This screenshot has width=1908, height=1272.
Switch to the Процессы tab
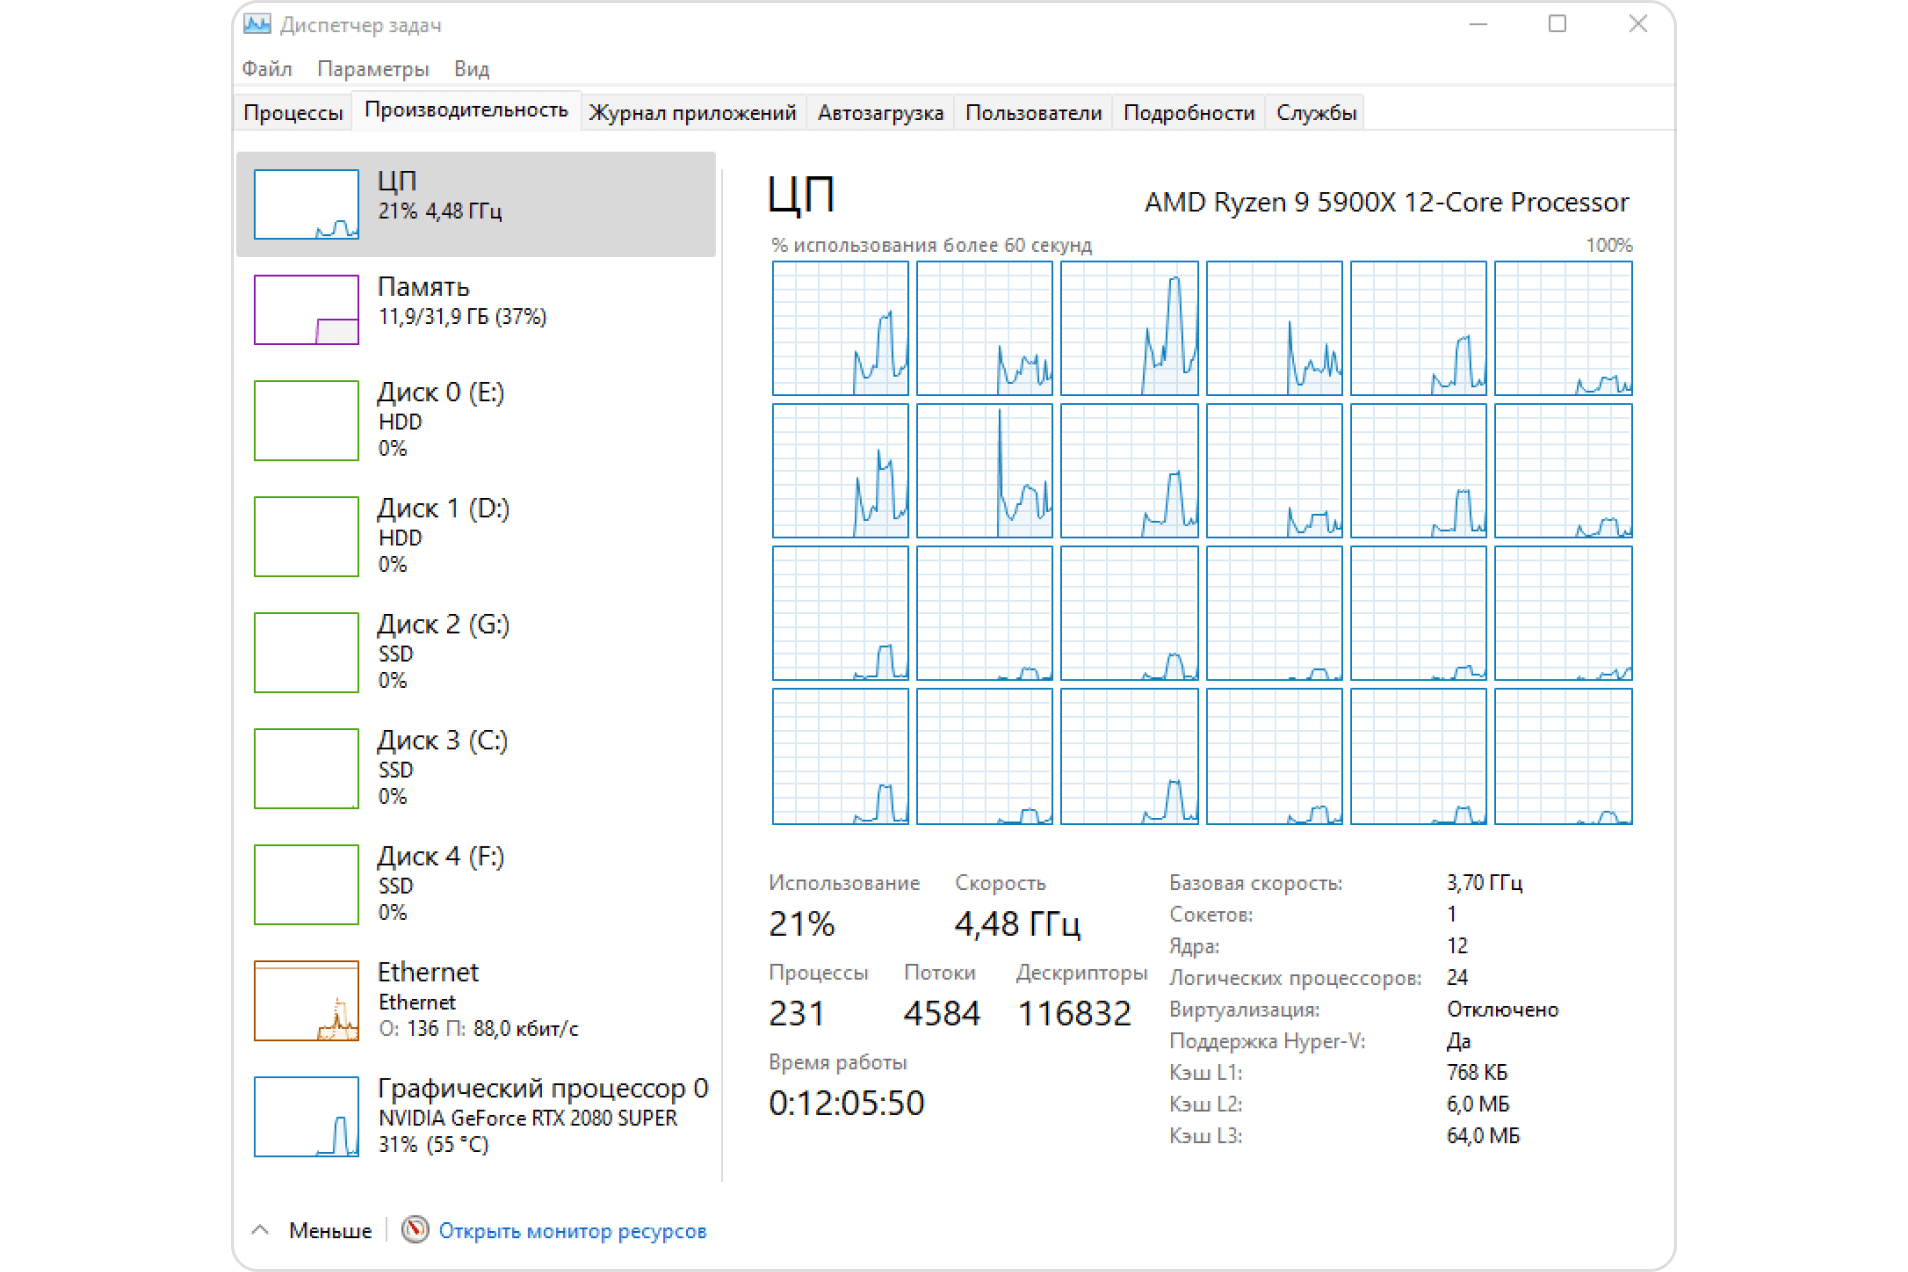tap(293, 113)
